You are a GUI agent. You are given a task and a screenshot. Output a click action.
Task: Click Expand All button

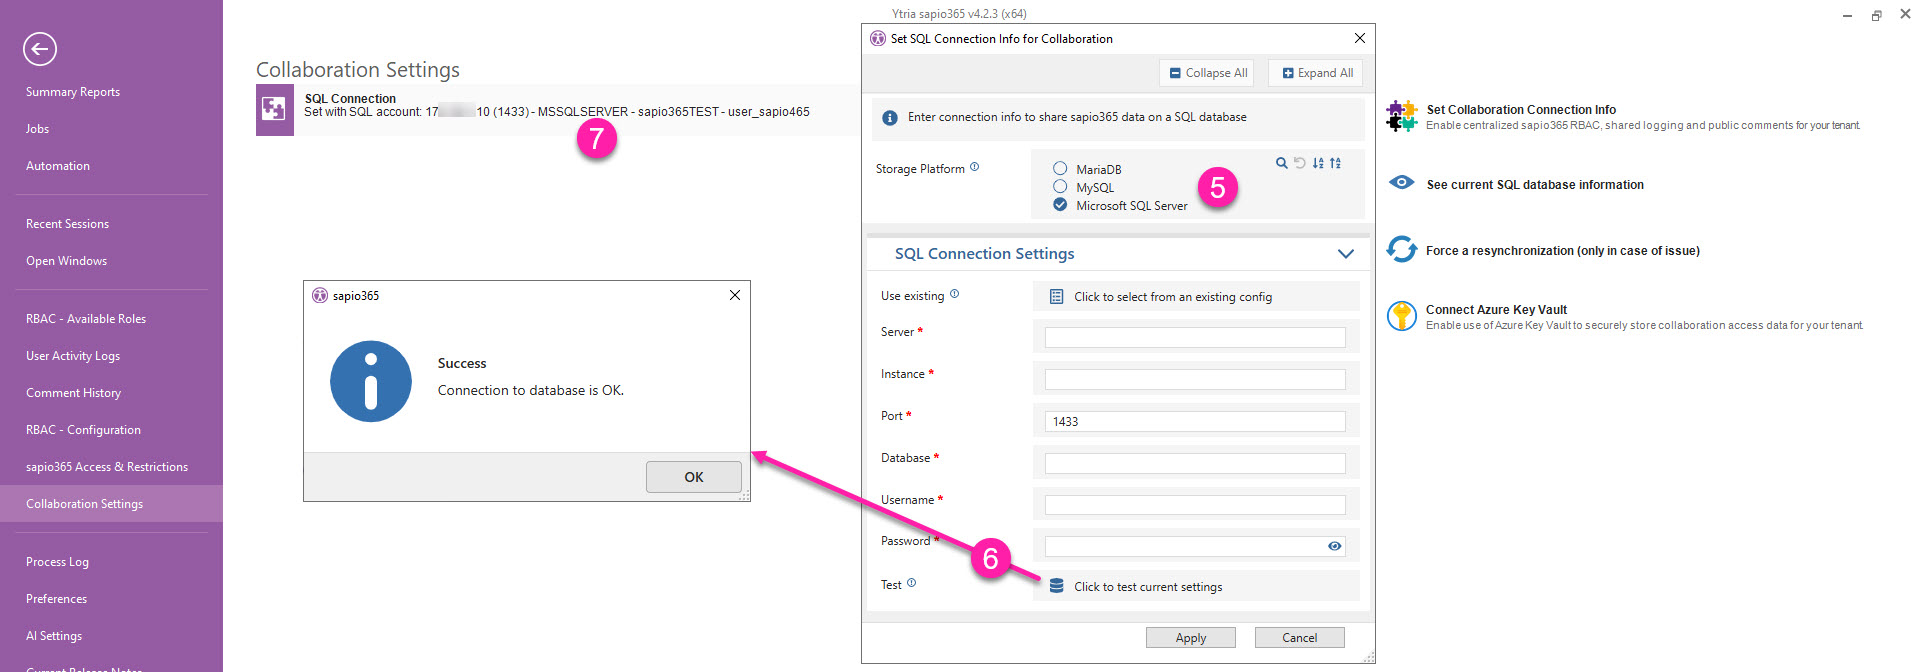click(1318, 73)
